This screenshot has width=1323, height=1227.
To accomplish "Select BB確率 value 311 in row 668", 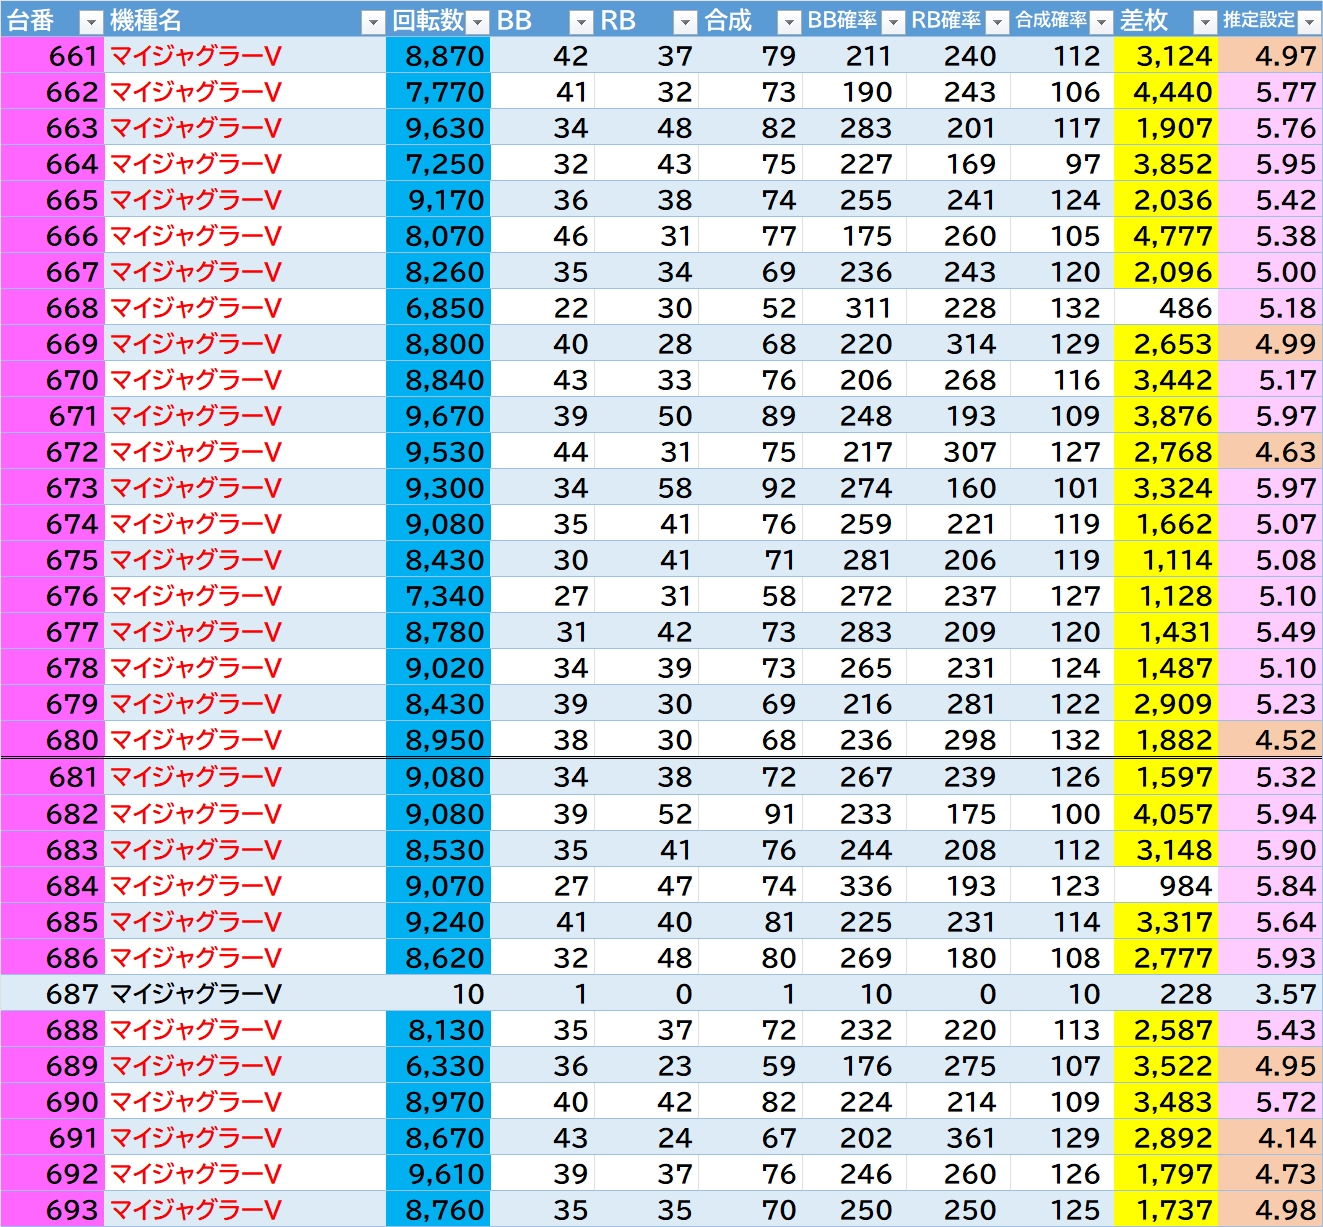I will coord(854,308).
